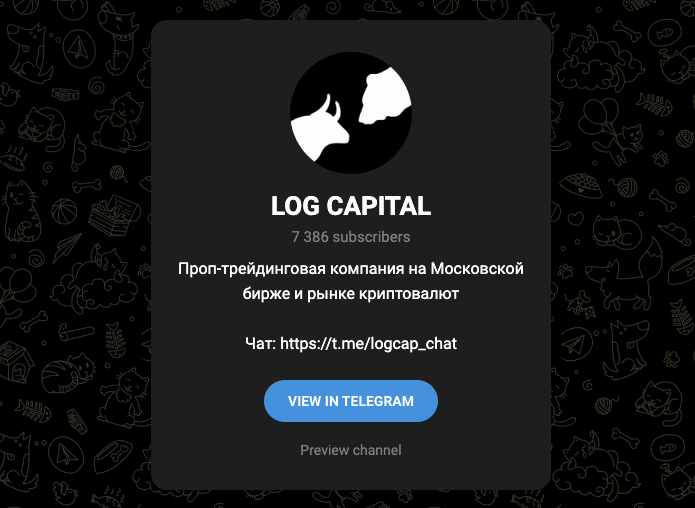Click the paw print doodle under balloons

point(660,158)
